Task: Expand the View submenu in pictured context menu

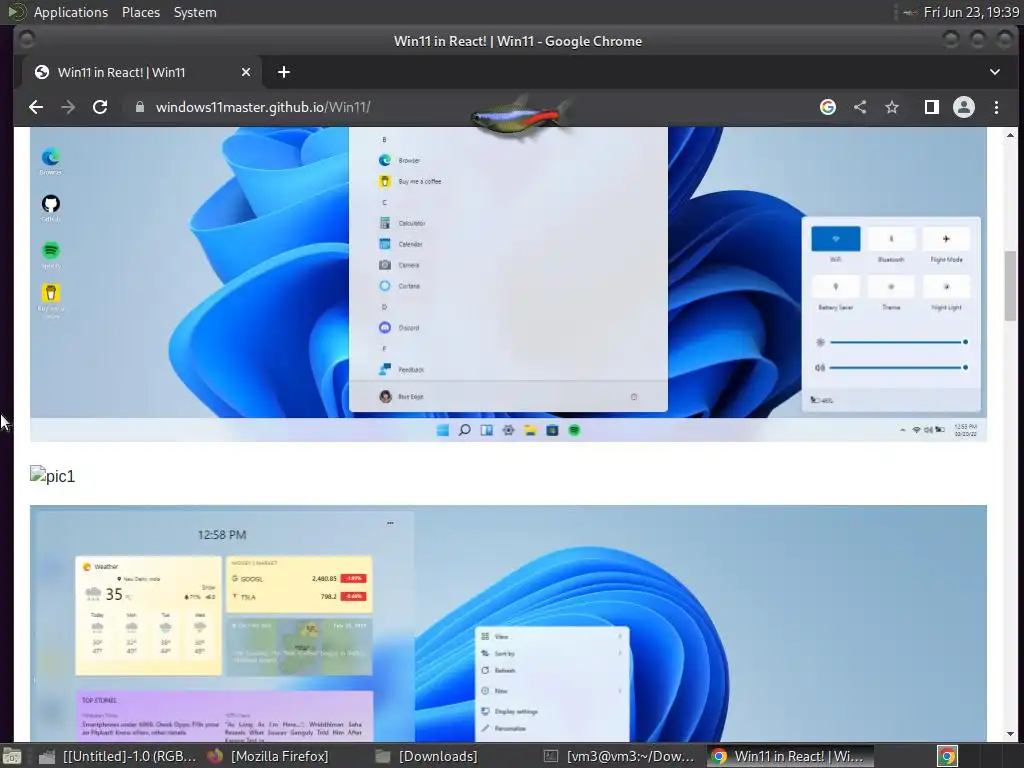Action: pyautogui.click(x=552, y=636)
